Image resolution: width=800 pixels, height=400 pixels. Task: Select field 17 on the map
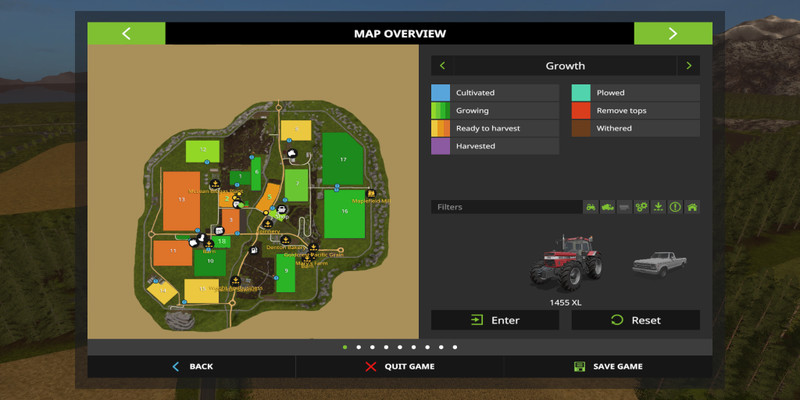tap(343, 159)
